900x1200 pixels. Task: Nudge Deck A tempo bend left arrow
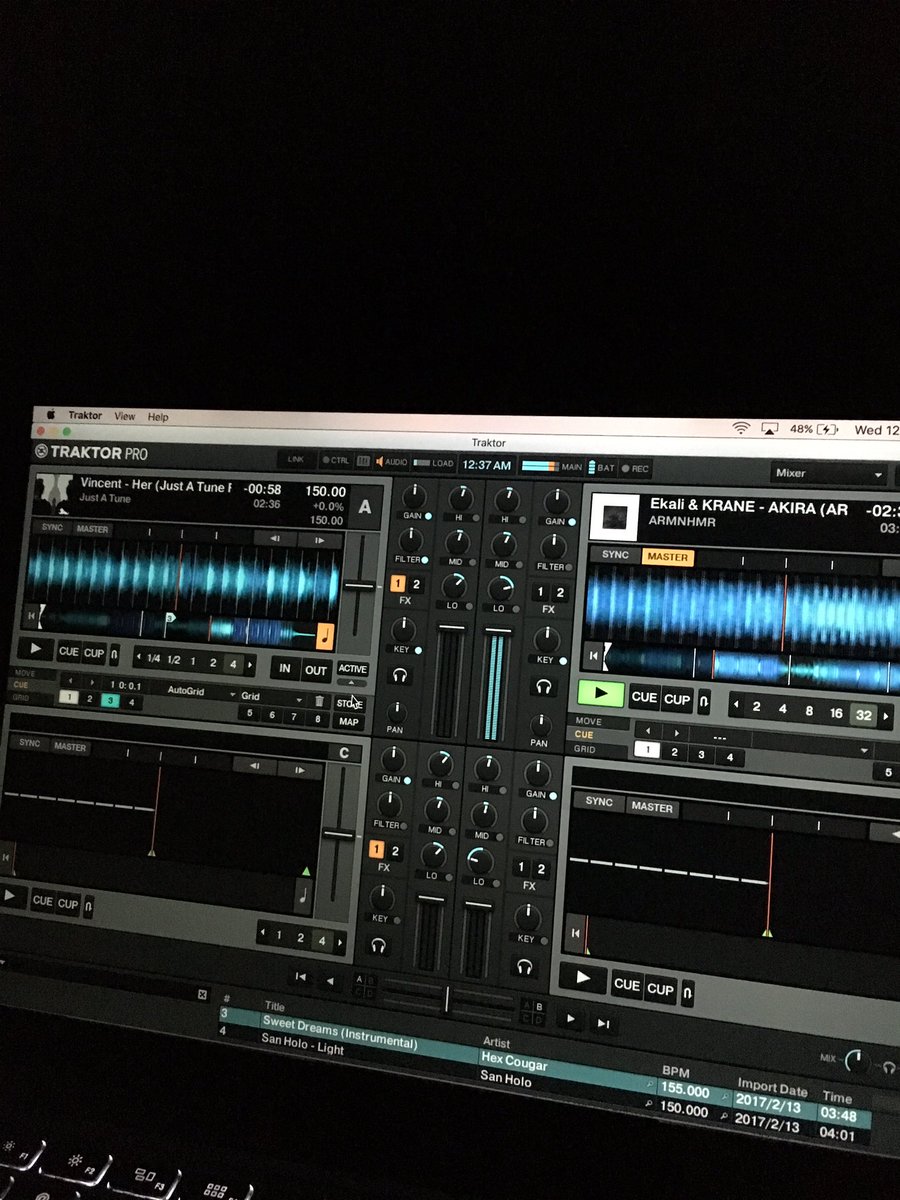(x=275, y=539)
